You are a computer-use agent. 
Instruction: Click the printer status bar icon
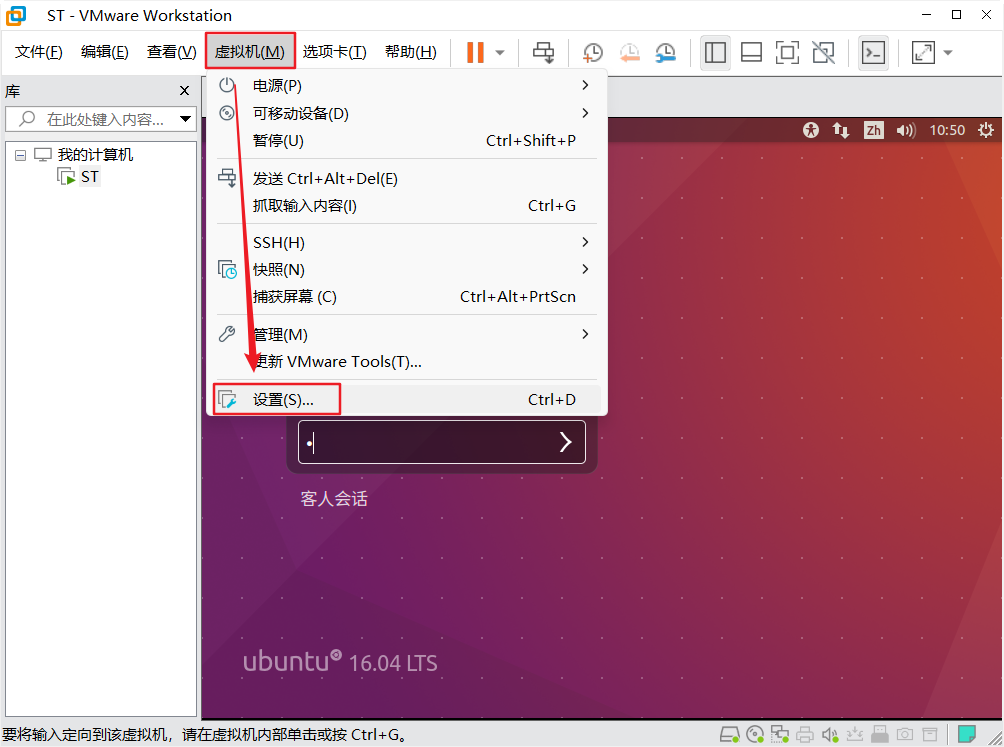(x=805, y=734)
